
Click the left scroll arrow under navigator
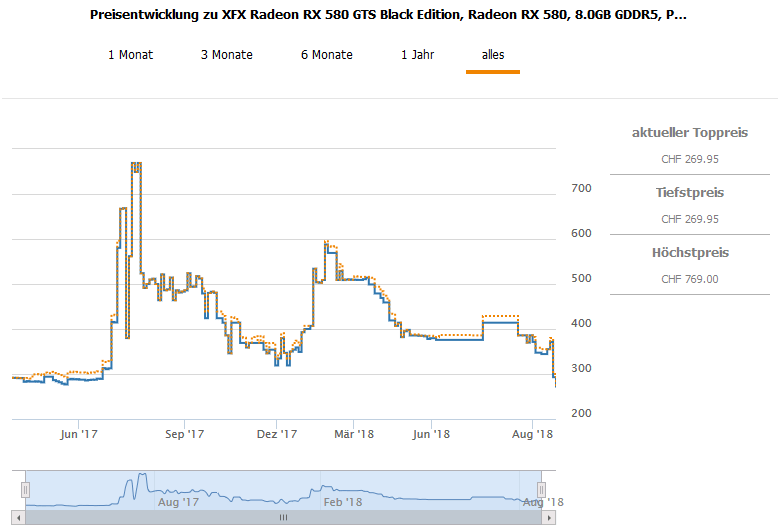18,518
